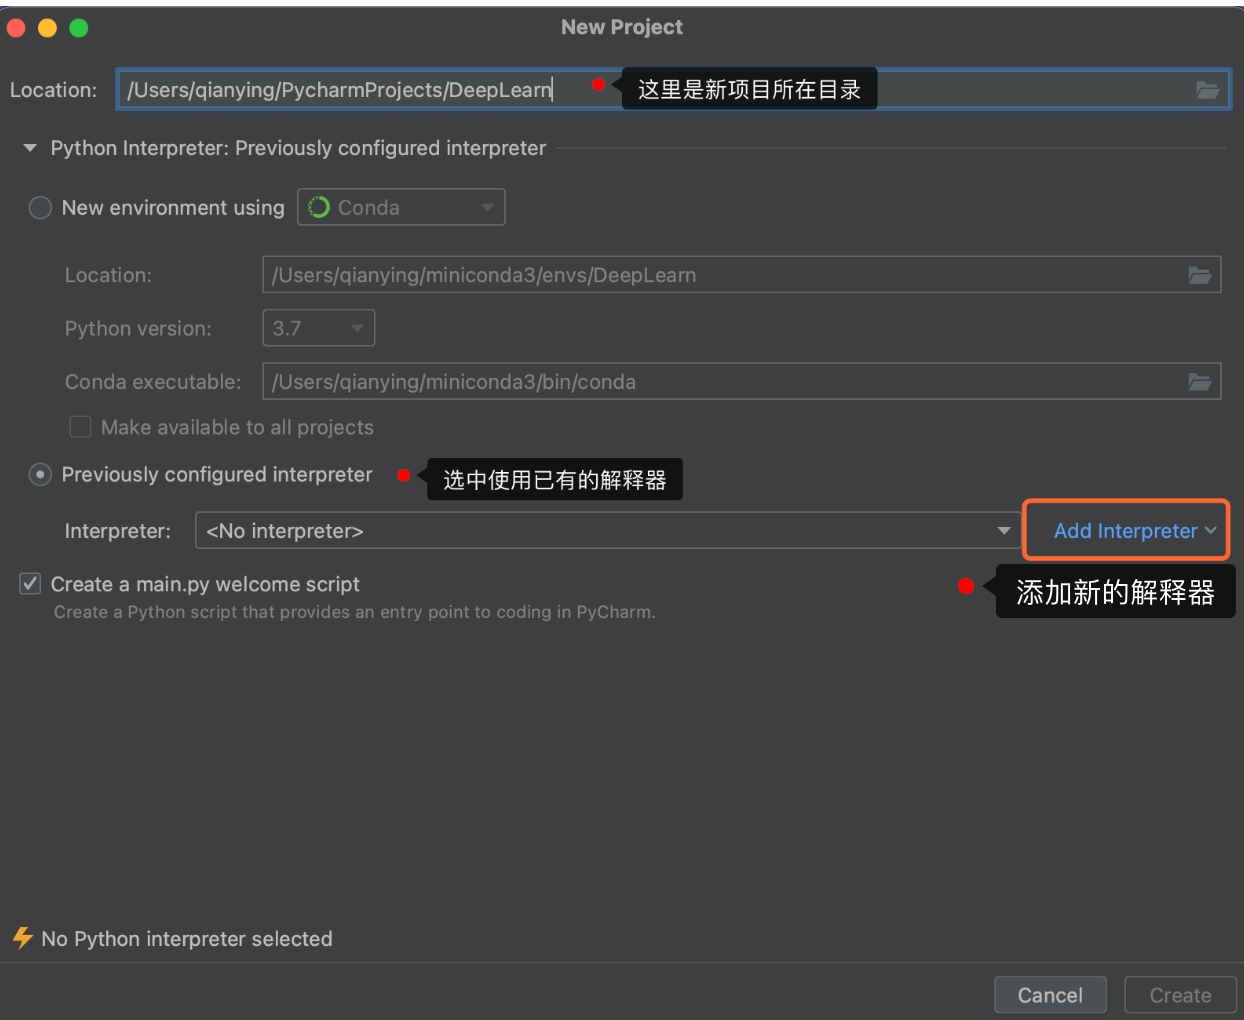The image size is (1244, 1020).
Task: Browse for Conda executable path
Action: tap(1200, 382)
